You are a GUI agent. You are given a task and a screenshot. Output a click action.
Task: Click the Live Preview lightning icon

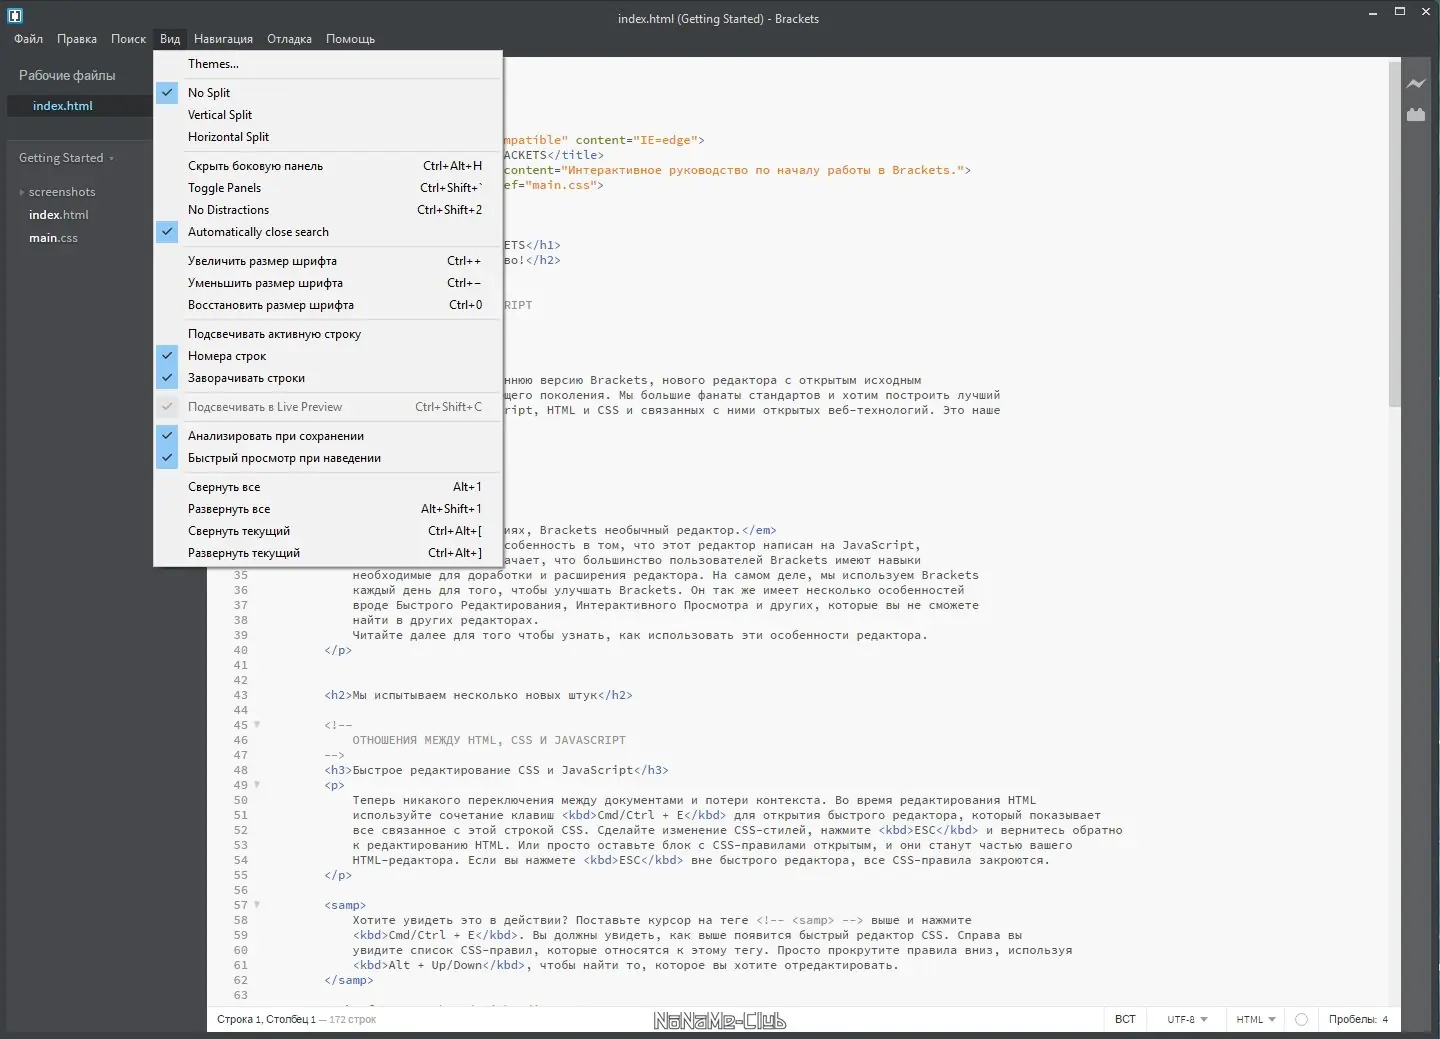click(1415, 84)
